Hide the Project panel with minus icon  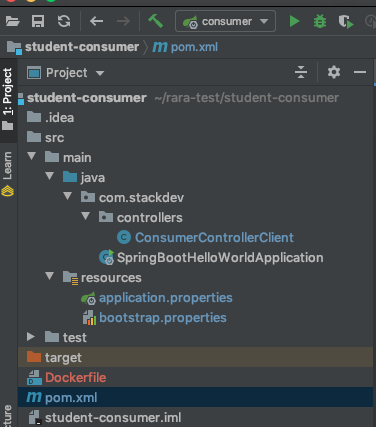[360, 72]
